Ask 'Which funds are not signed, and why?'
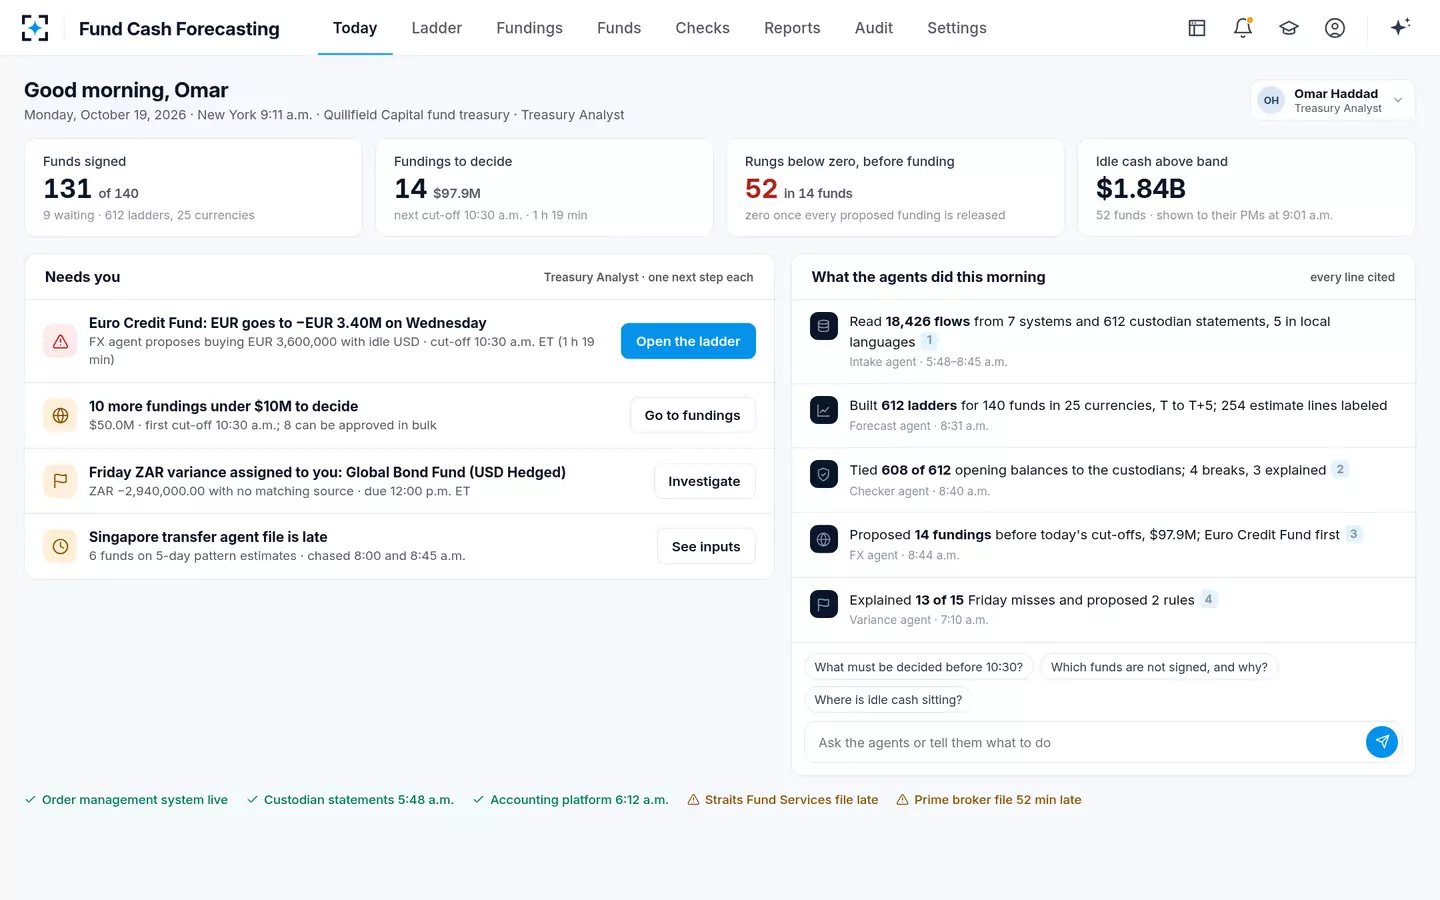Viewport: 1440px width, 900px height. click(1159, 667)
